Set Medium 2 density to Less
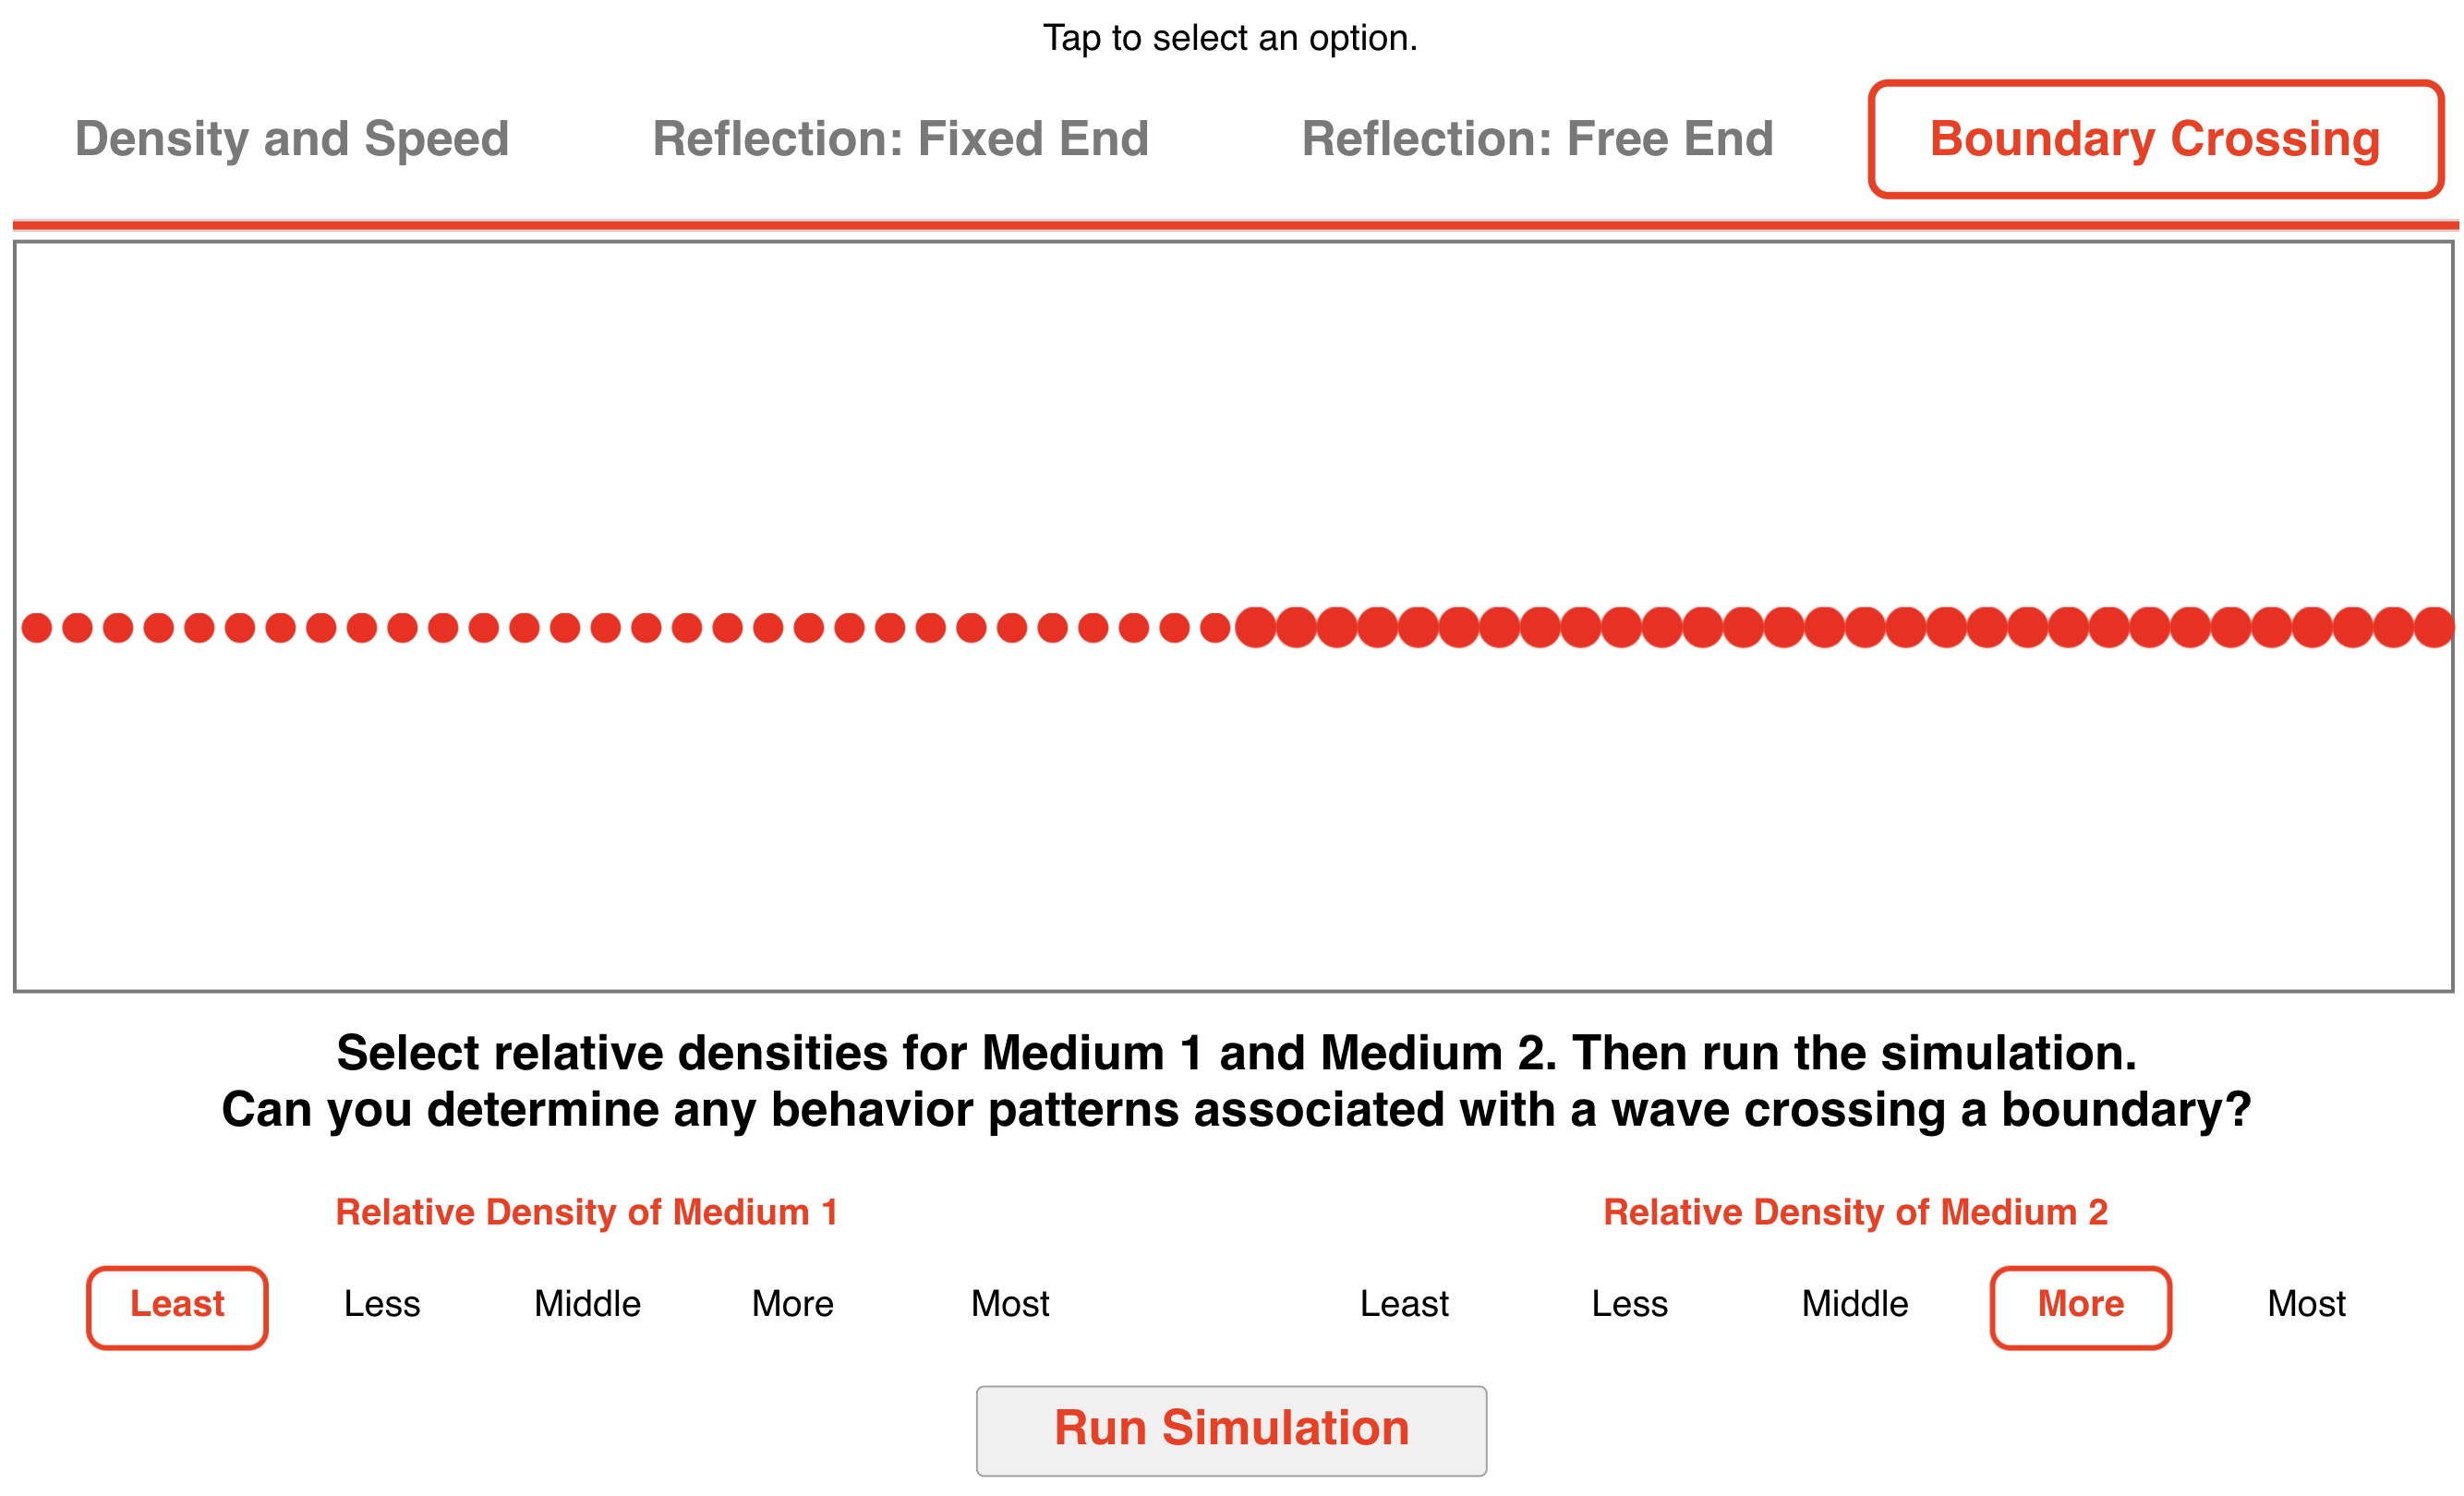The image size is (2464, 1496). coord(1629,1304)
